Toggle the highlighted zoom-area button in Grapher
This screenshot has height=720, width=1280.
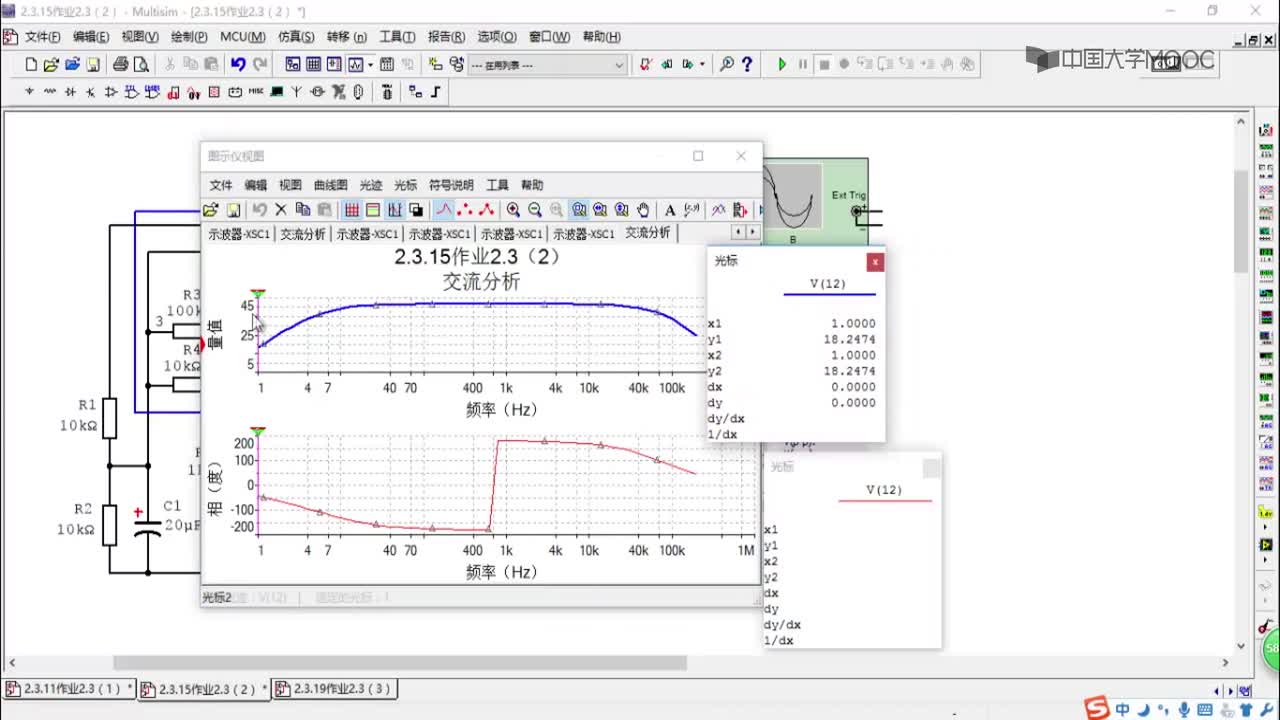pyautogui.click(x=579, y=210)
